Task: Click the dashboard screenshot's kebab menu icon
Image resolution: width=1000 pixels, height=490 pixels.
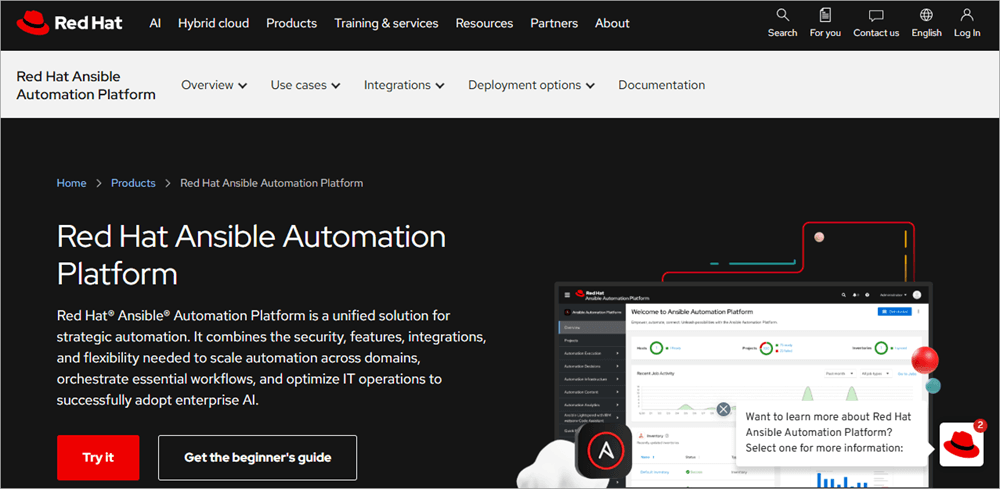Action: click(x=918, y=311)
